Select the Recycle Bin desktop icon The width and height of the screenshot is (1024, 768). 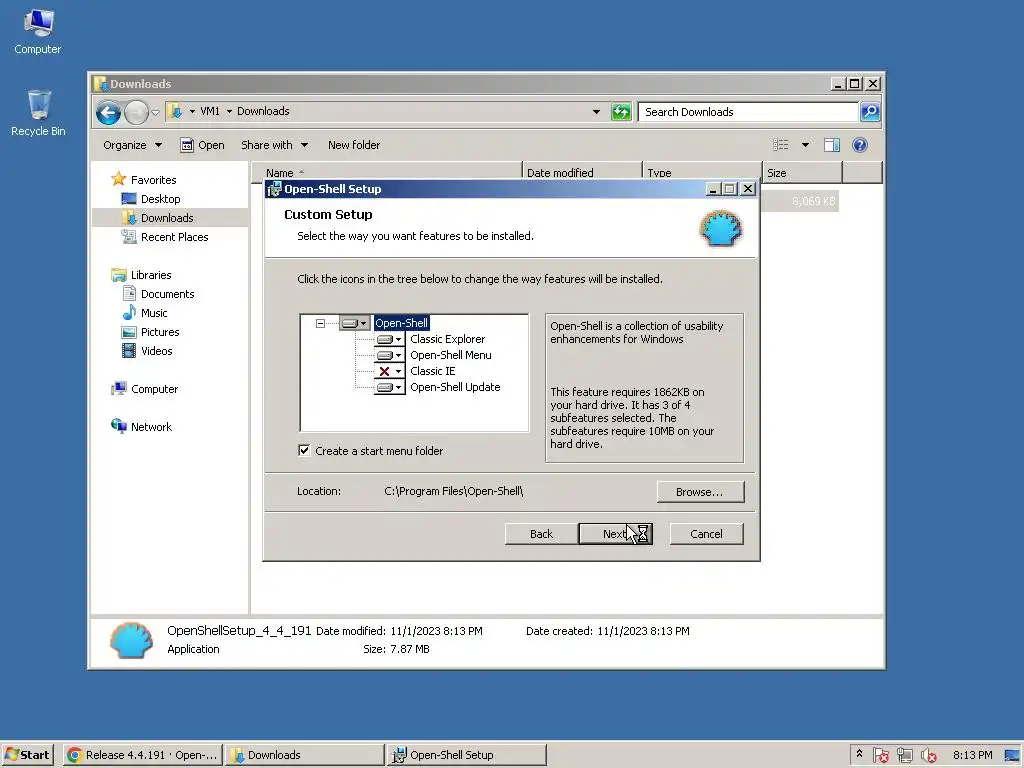pos(38,113)
